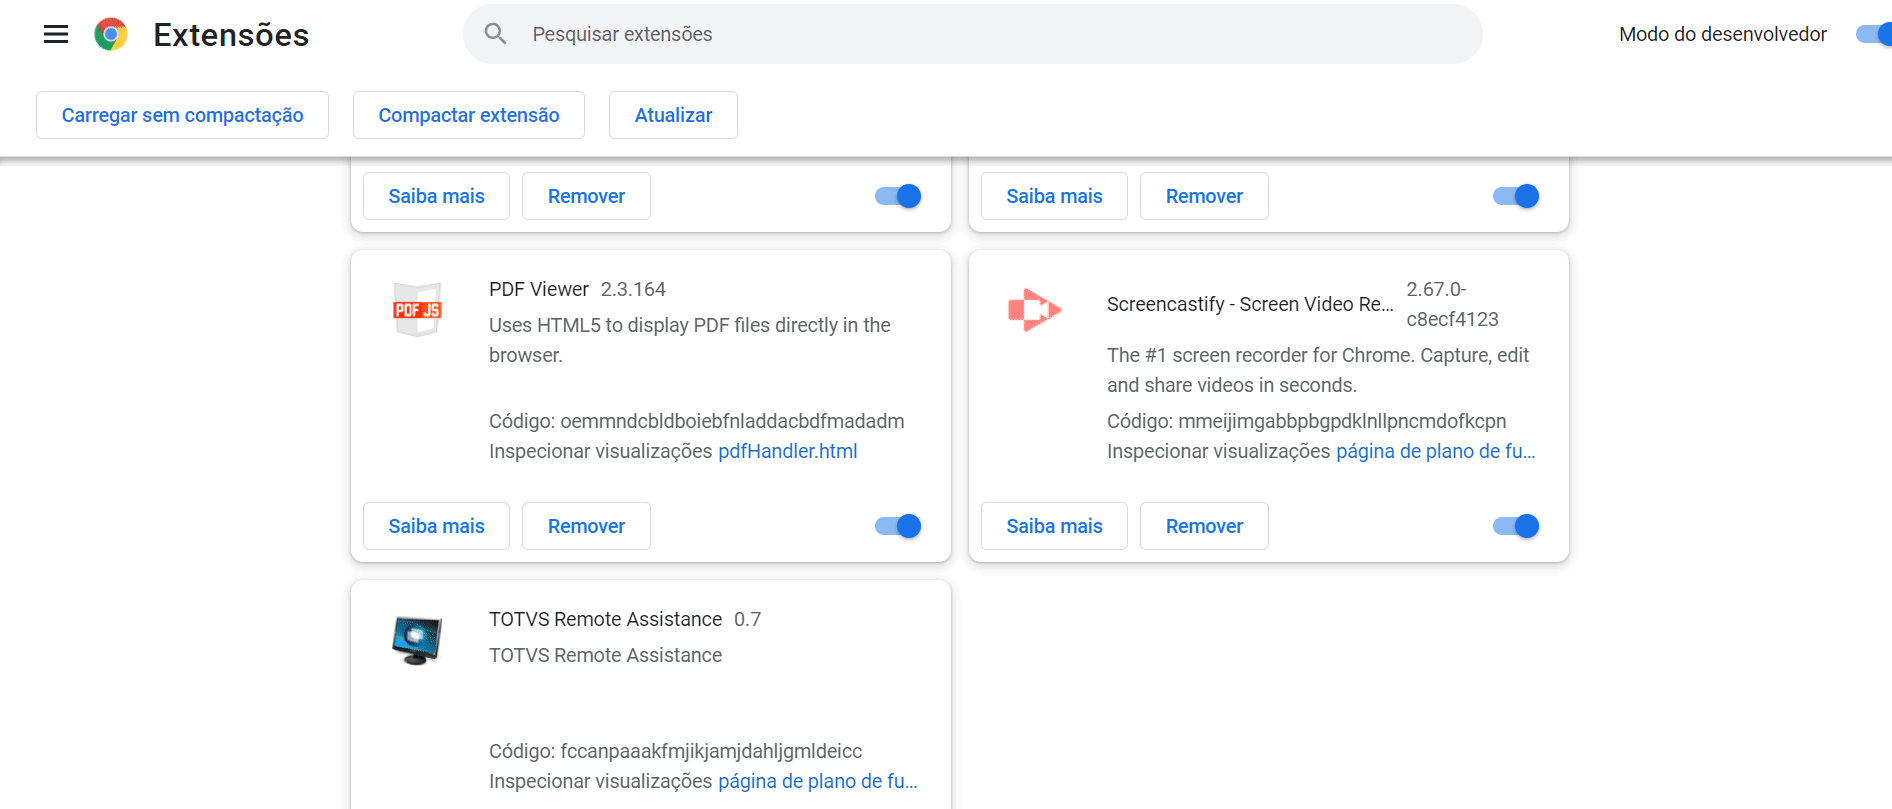The image size is (1892, 809).
Task: Click Remover in card above Screencastify
Action: point(1204,196)
